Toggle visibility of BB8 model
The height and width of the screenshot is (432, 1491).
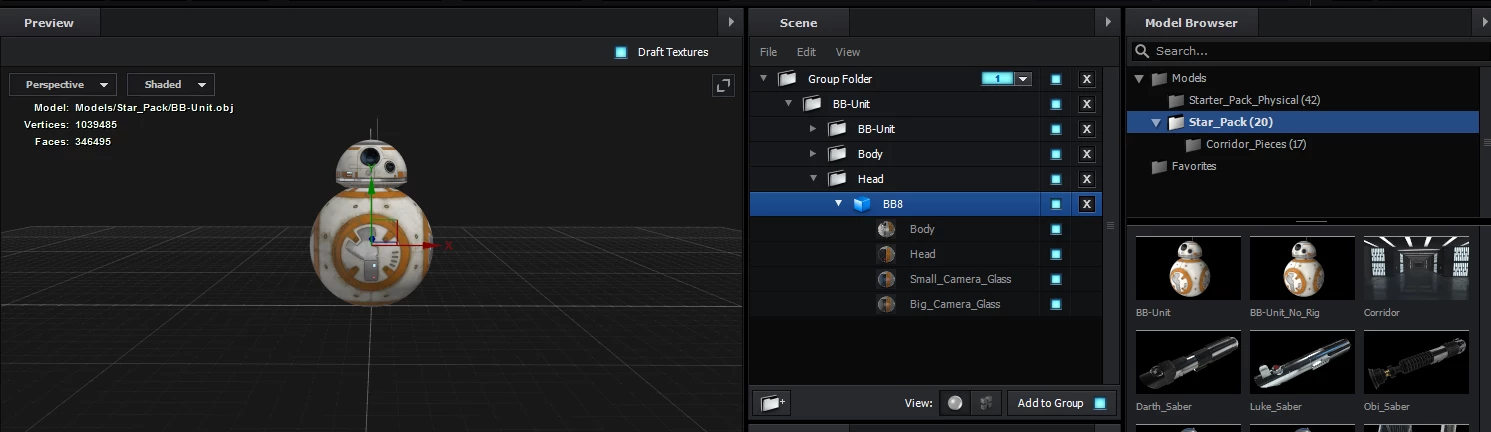coord(1056,204)
